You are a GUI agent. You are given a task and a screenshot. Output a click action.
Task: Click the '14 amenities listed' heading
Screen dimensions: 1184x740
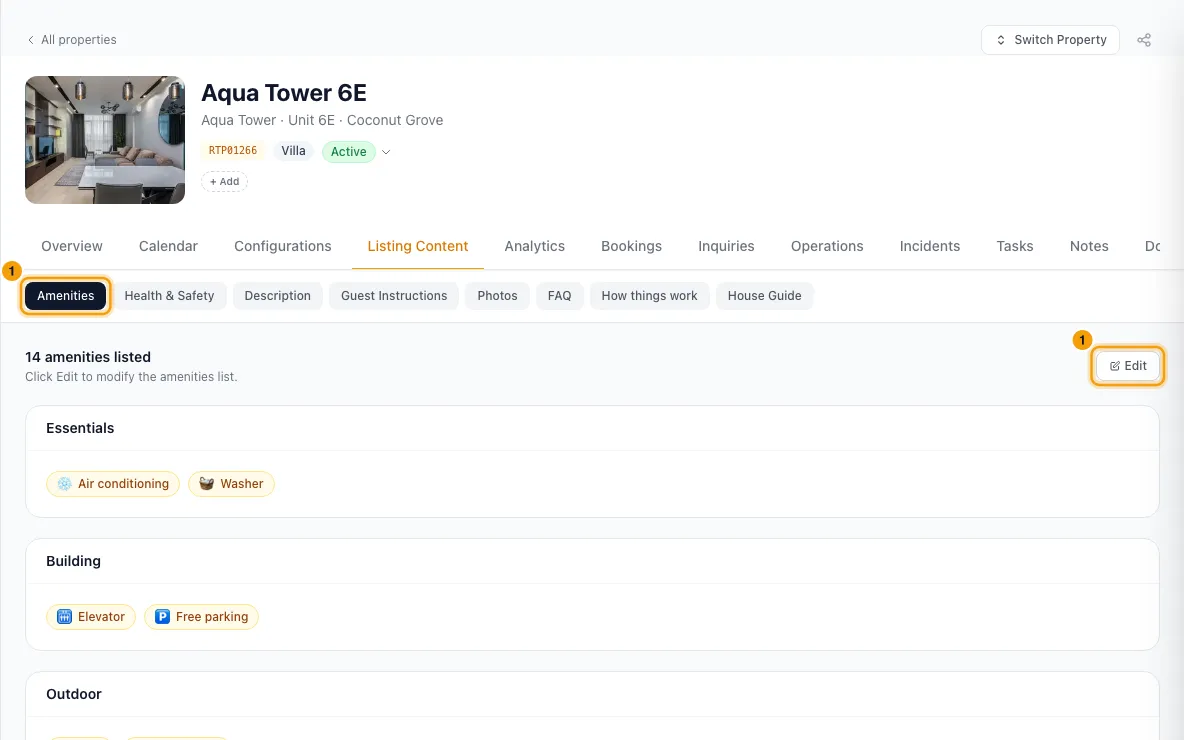[x=88, y=357]
